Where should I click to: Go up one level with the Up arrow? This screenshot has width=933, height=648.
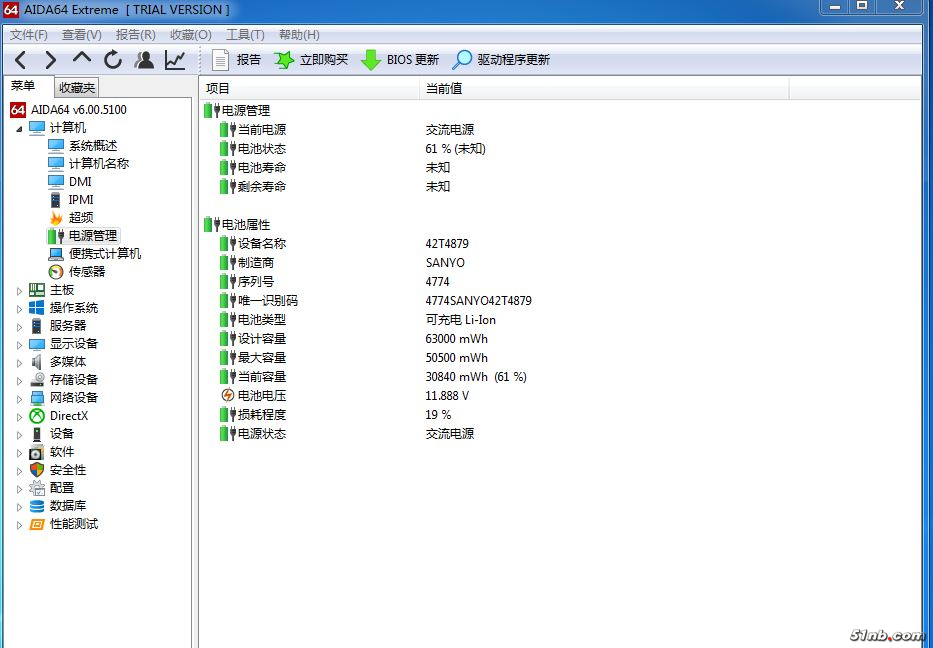(x=82, y=60)
